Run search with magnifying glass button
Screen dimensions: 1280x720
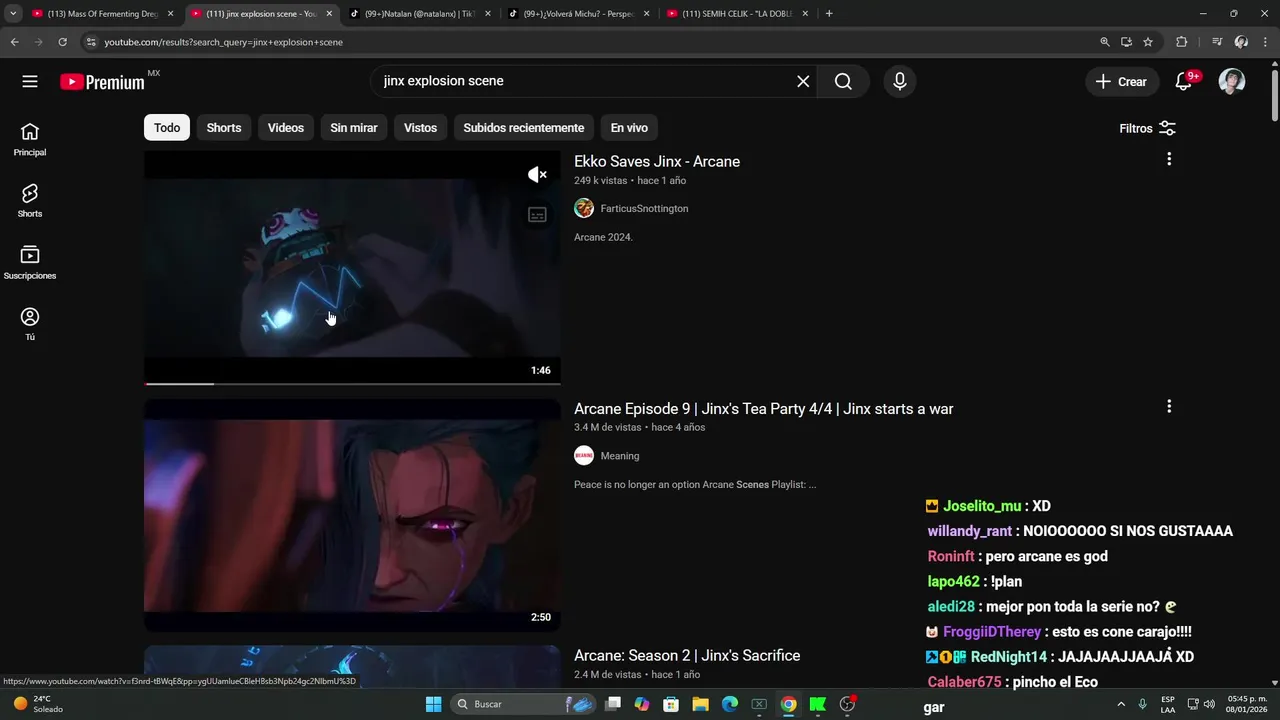pyautogui.click(x=843, y=81)
